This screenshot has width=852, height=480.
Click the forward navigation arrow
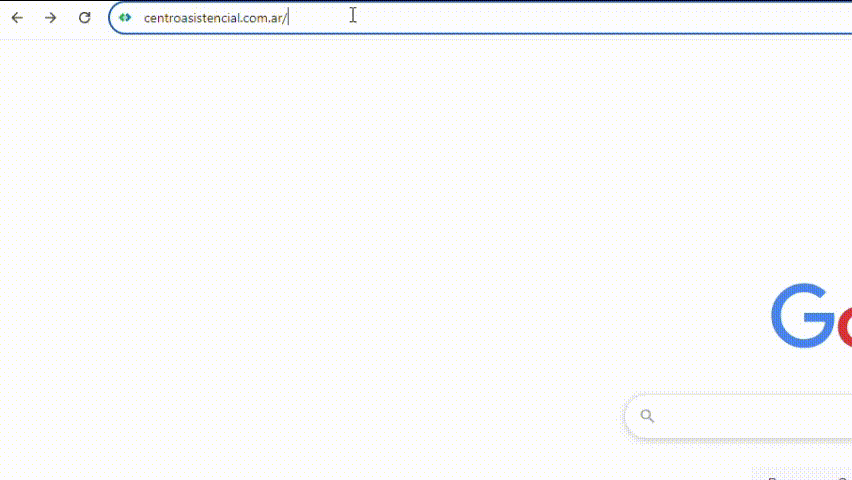click(x=51, y=17)
